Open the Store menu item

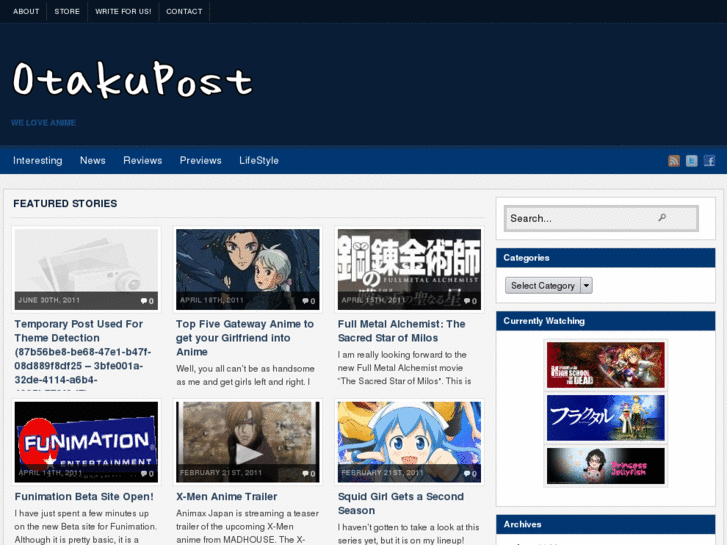(67, 11)
